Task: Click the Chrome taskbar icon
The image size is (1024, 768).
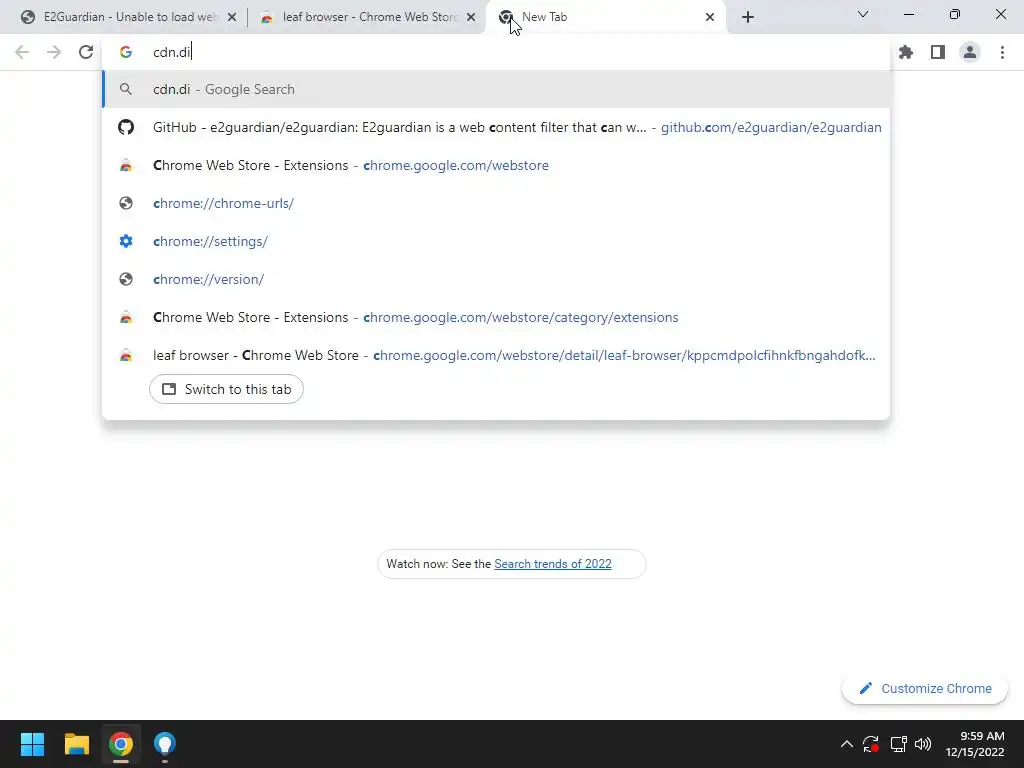Action: [x=121, y=744]
